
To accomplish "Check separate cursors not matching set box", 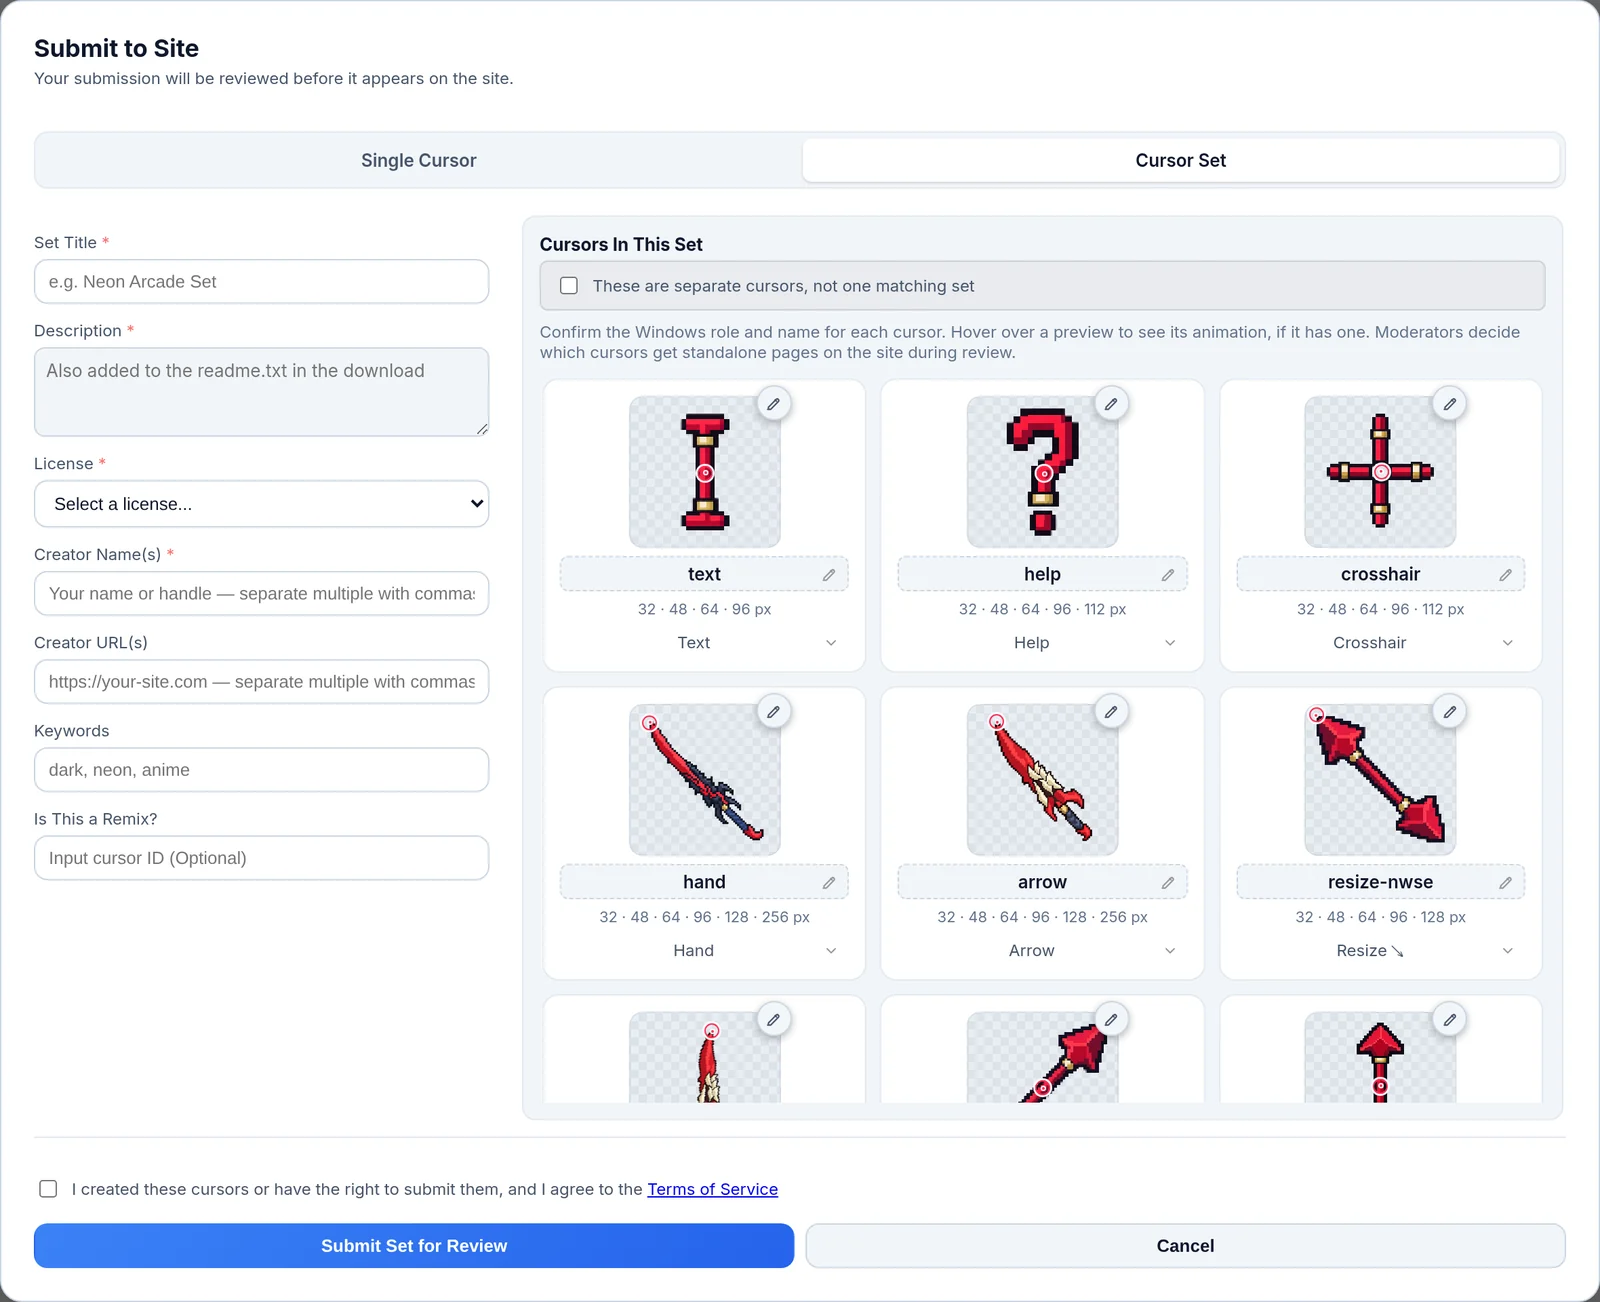I will pos(569,286).
